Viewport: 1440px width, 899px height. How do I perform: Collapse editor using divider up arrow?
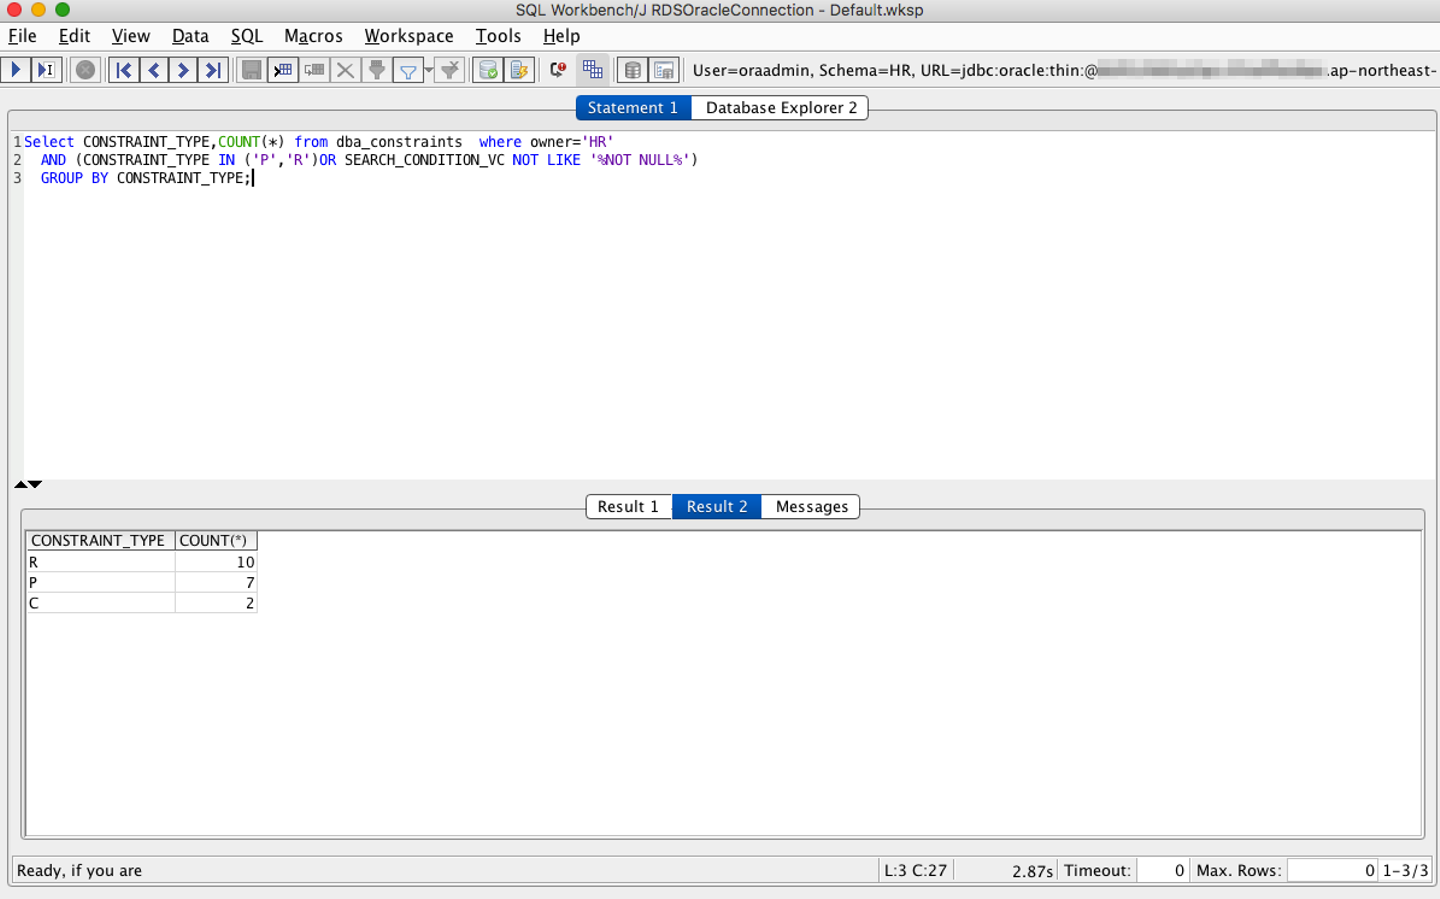21,484
